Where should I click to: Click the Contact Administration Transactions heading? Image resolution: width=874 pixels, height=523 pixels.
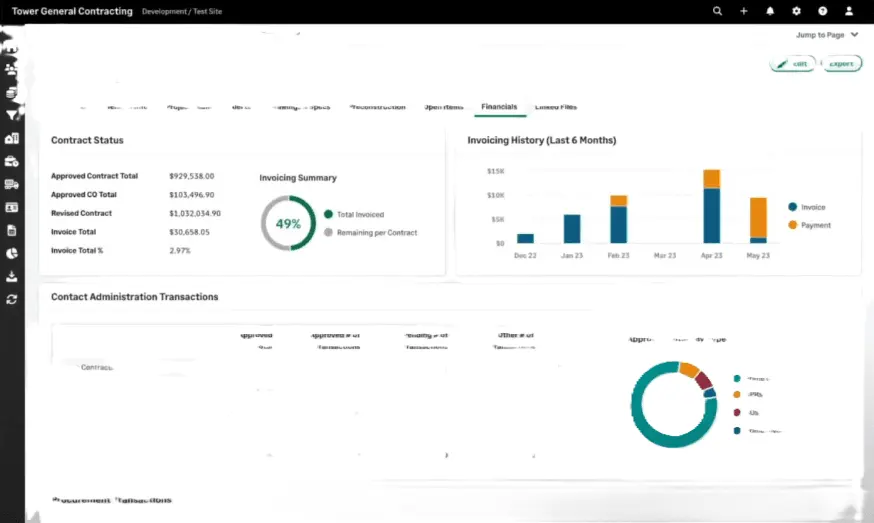click(x=134, y=297)
